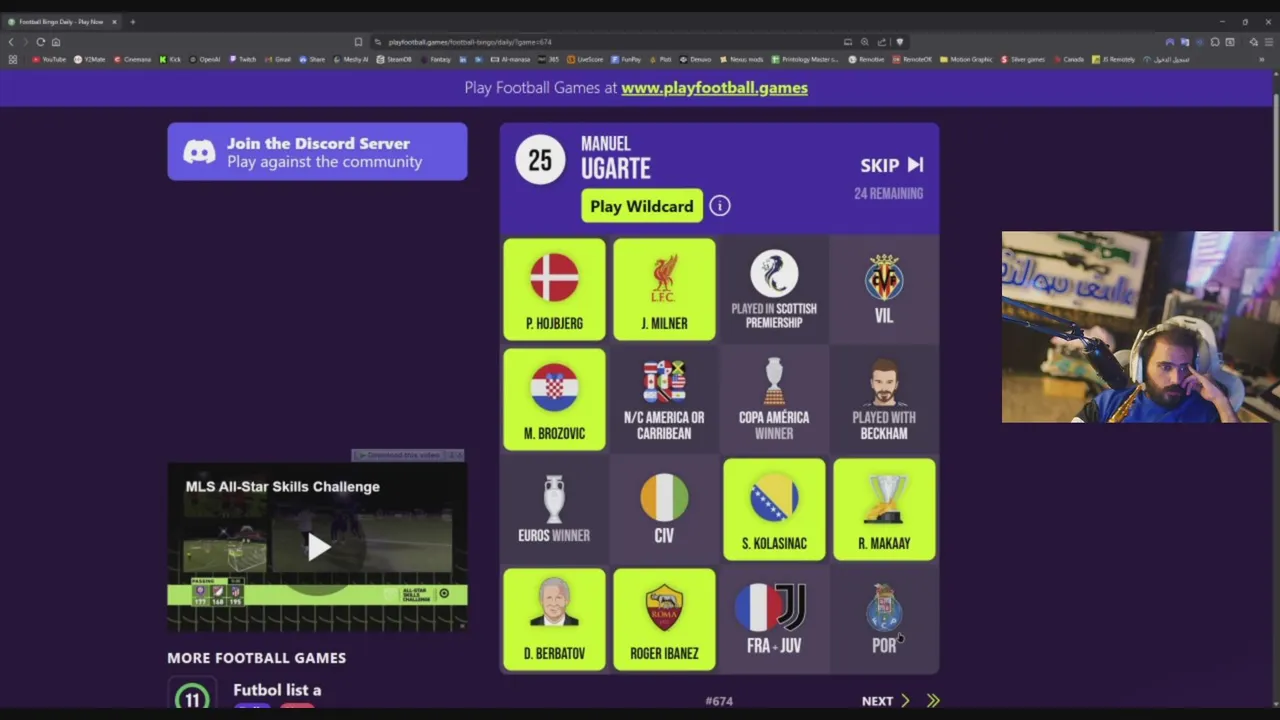Close the Football Bingo Daily tab
Screen dimensions: 1280x720
[x=114, y=21]
